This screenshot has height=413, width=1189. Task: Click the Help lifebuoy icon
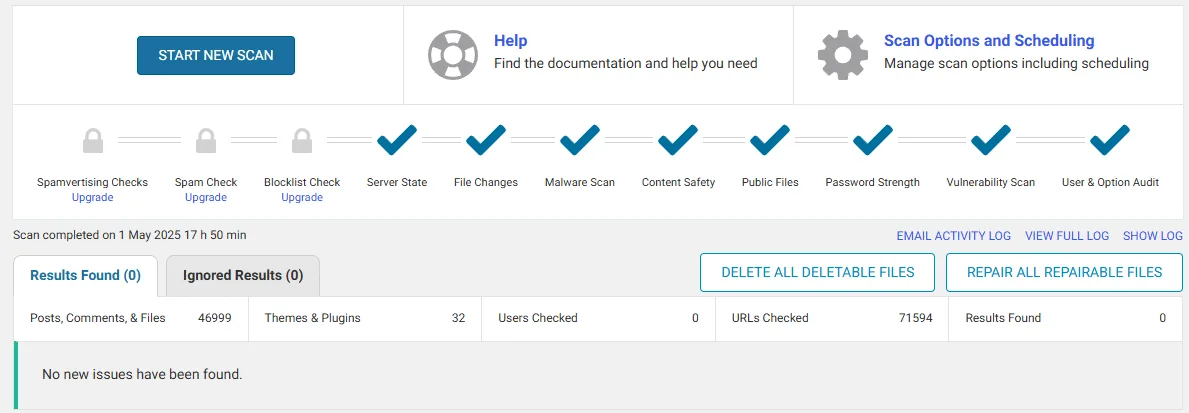(x=453, y=55)
